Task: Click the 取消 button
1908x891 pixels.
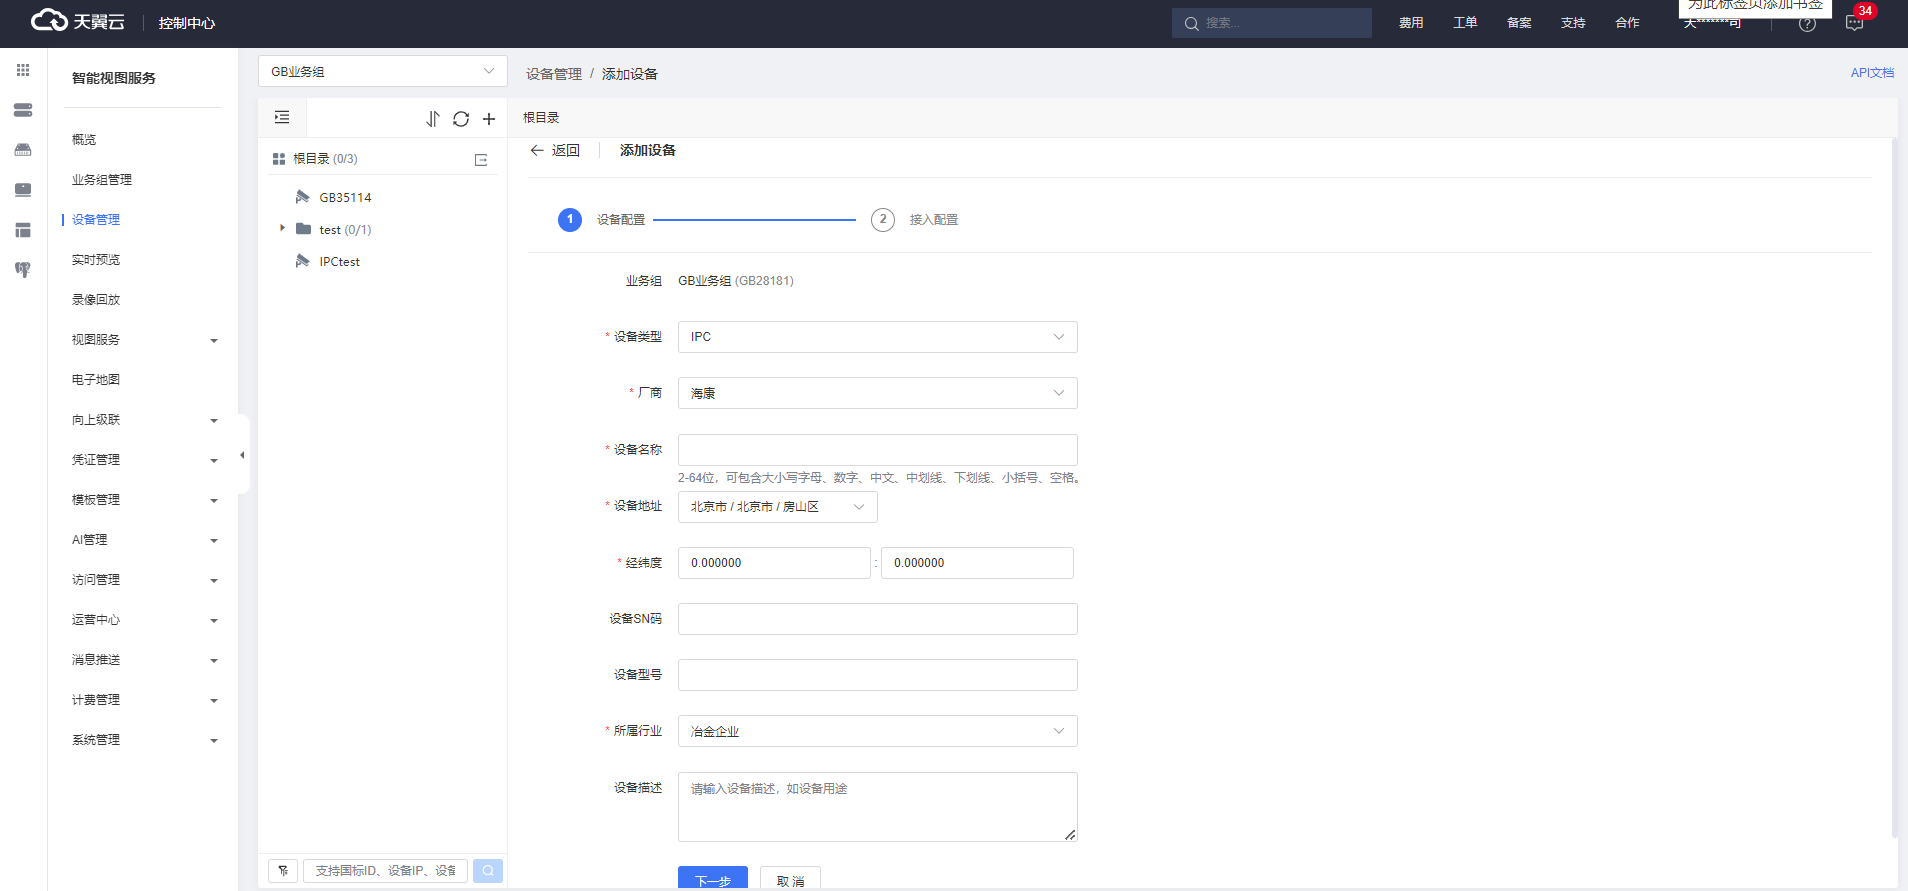Action: [x=790, y=878]
